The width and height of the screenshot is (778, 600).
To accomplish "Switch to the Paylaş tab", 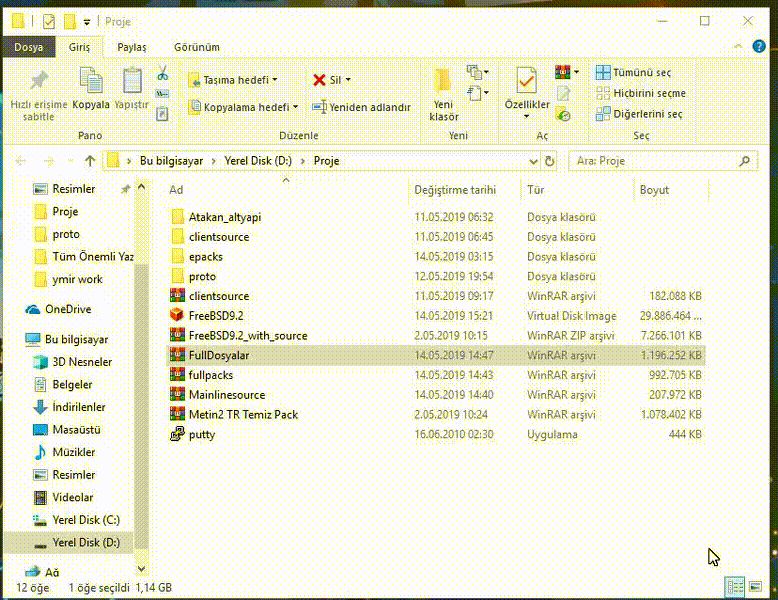I will tap(131, 47).
